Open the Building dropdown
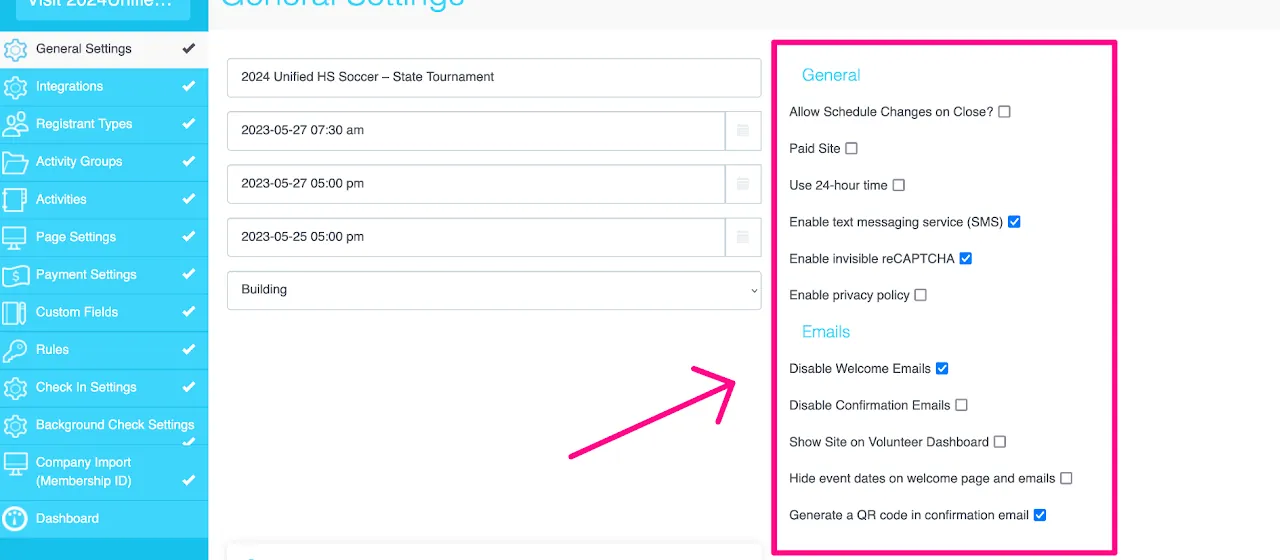This screenshot has width=1280, height=560. pyautogui.click(x=494, y=290)
